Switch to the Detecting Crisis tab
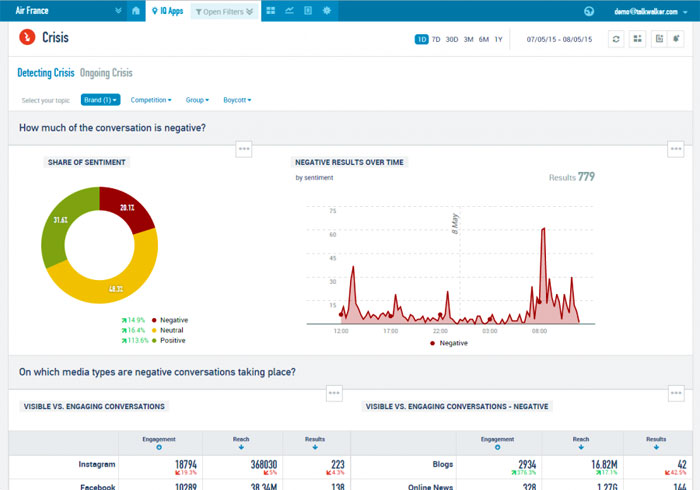 (x=46, y=73)
